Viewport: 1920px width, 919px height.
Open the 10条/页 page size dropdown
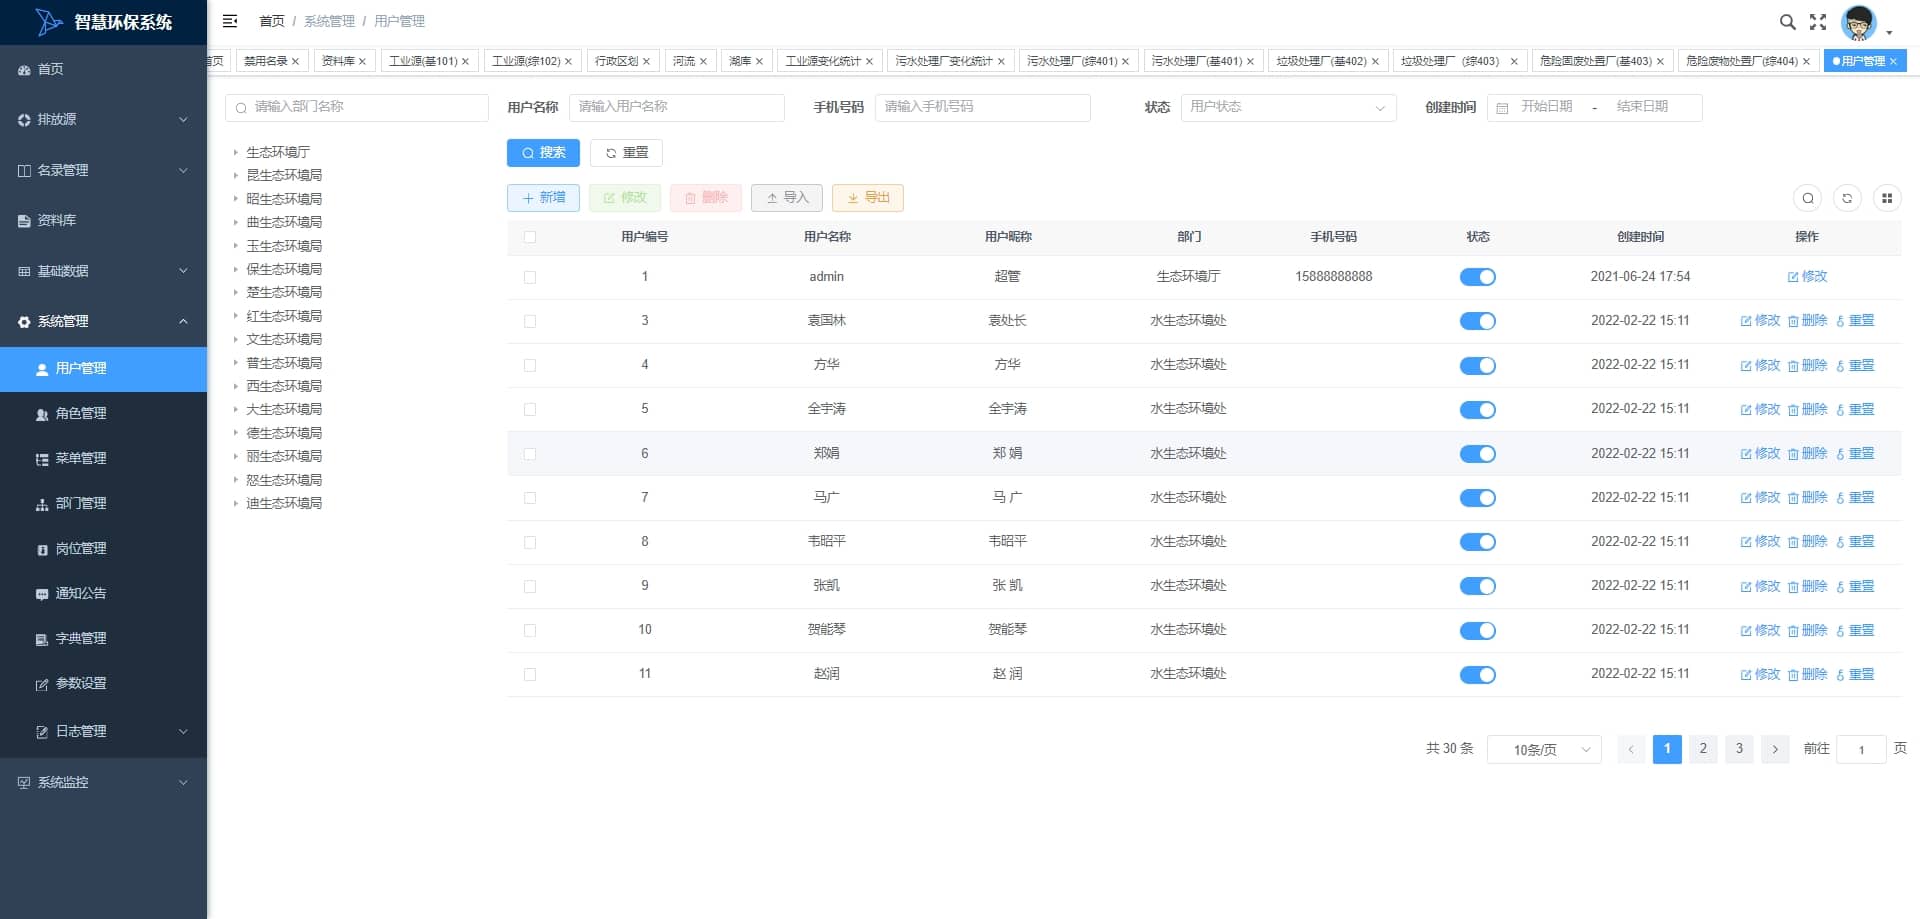1544,749
